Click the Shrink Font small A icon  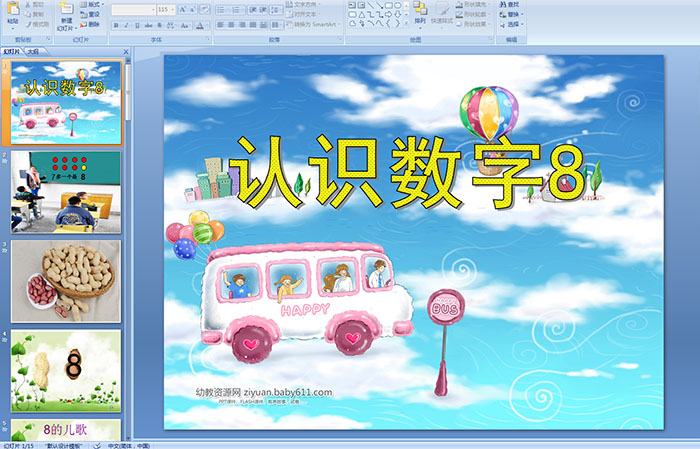(x=192, y=9)
